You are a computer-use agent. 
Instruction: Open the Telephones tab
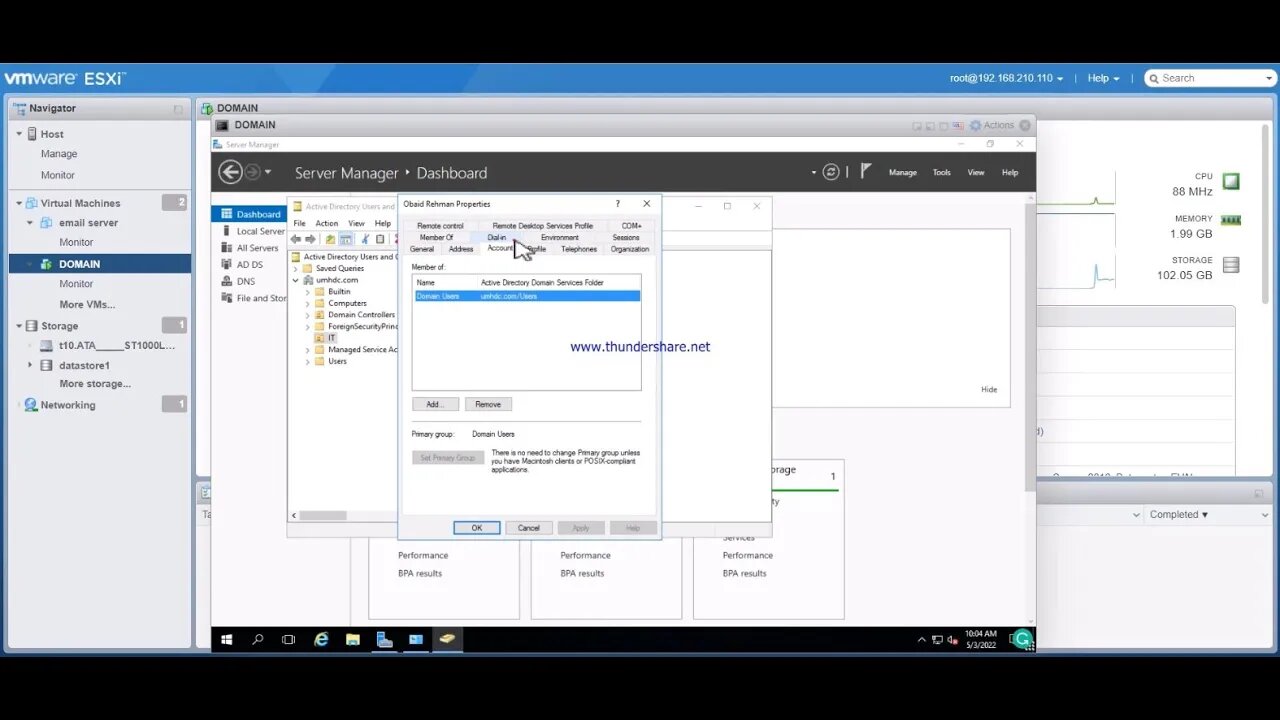click(579, 249)
